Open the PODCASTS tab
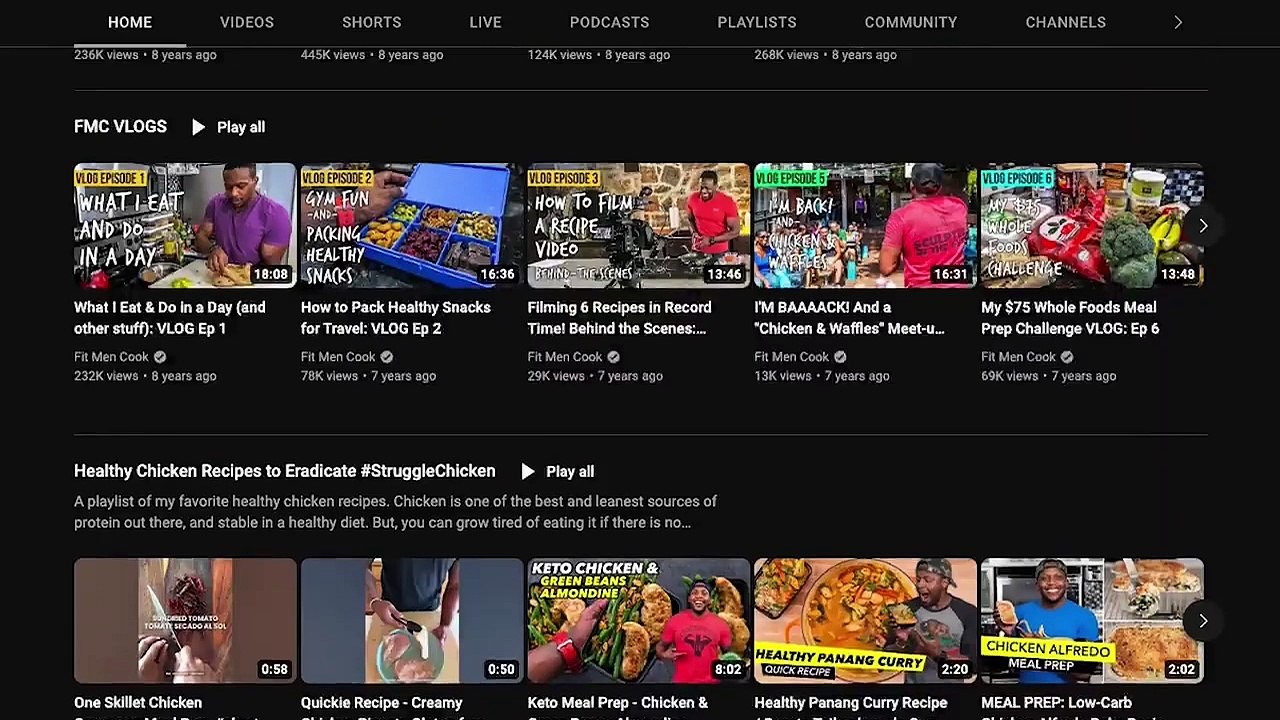The width and height of the screenshot is (1280, 720). click(610, 22)
